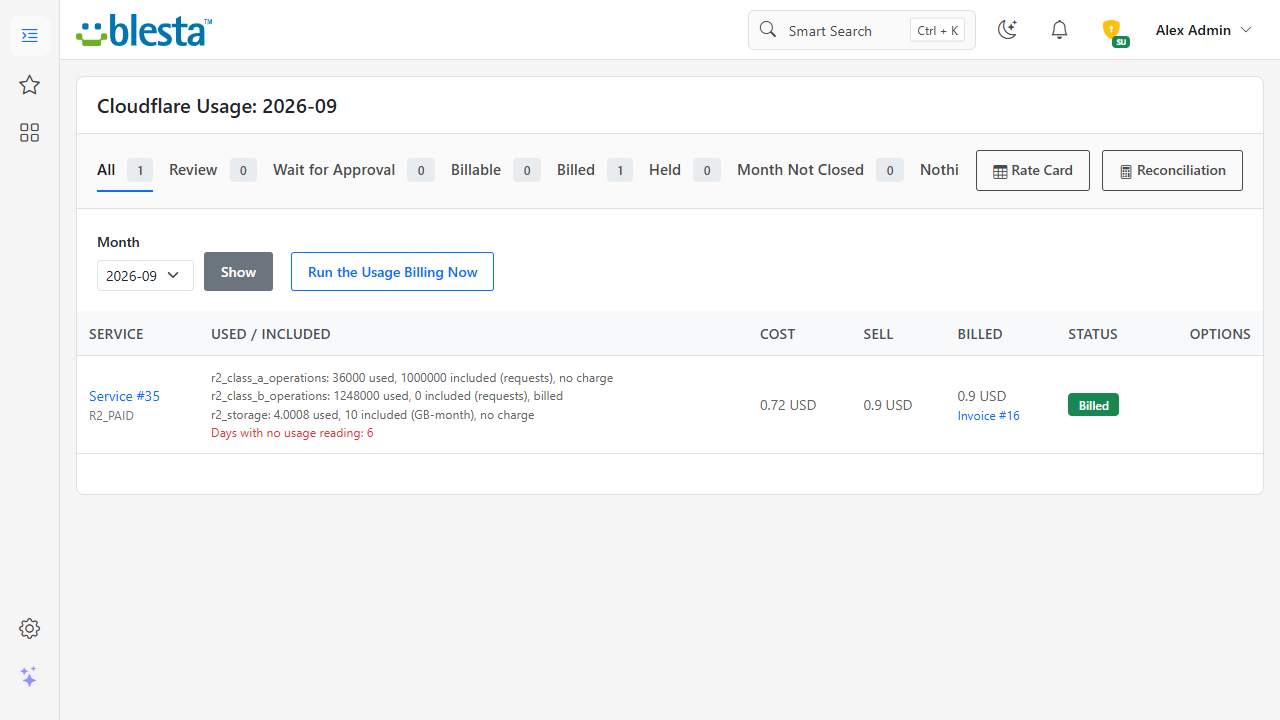
Task: Click the sparkle AI assistant icon
Action: point(30,677)
